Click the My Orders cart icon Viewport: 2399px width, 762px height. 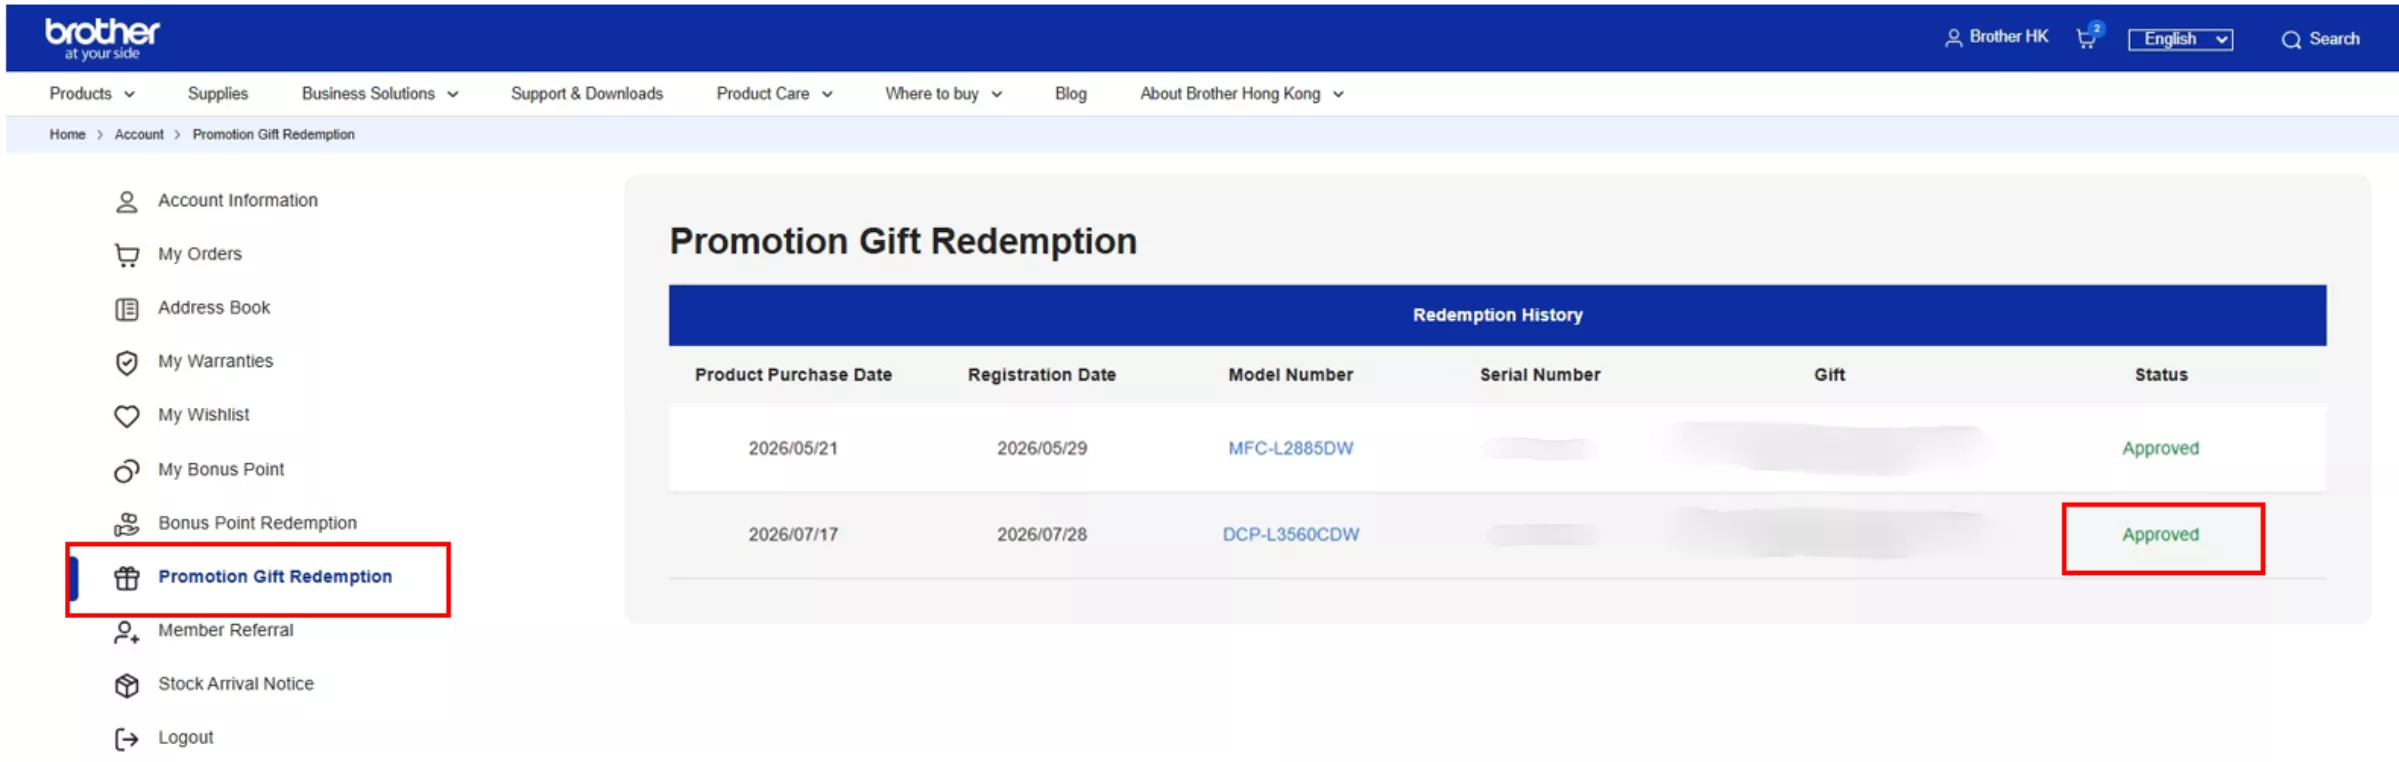pyautogui.click(x=127, y=255)
